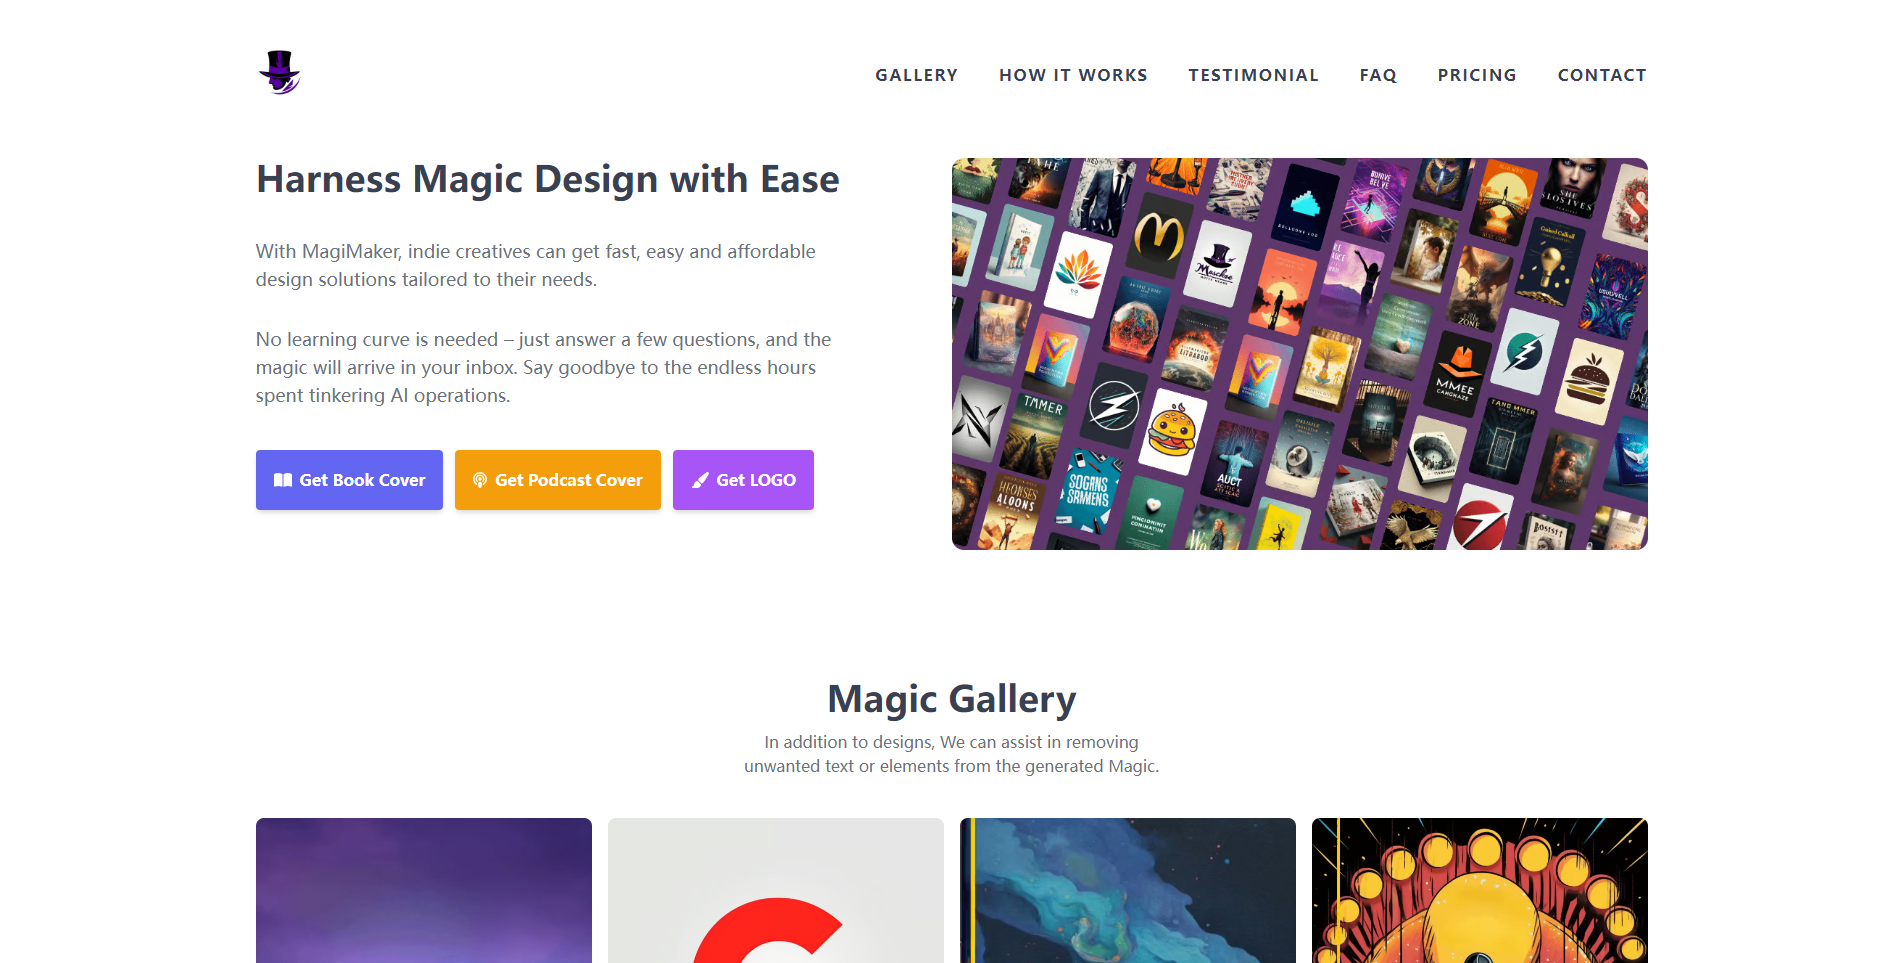Open the blue nebula book cover thumbnail
Viewport: 1900px width, 963px height.
[1128, 891]
